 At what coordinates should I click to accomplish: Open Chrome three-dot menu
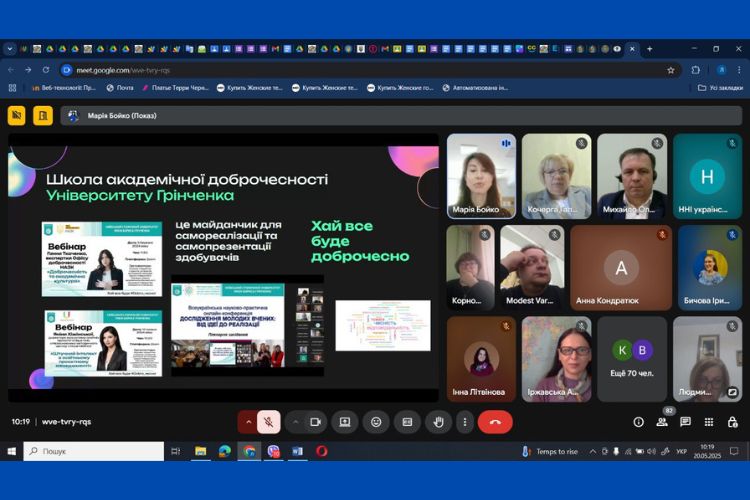point(739,70)
